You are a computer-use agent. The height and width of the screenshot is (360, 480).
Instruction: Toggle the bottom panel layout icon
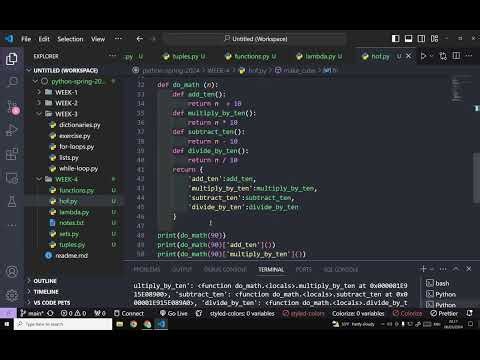click(408, 39)
